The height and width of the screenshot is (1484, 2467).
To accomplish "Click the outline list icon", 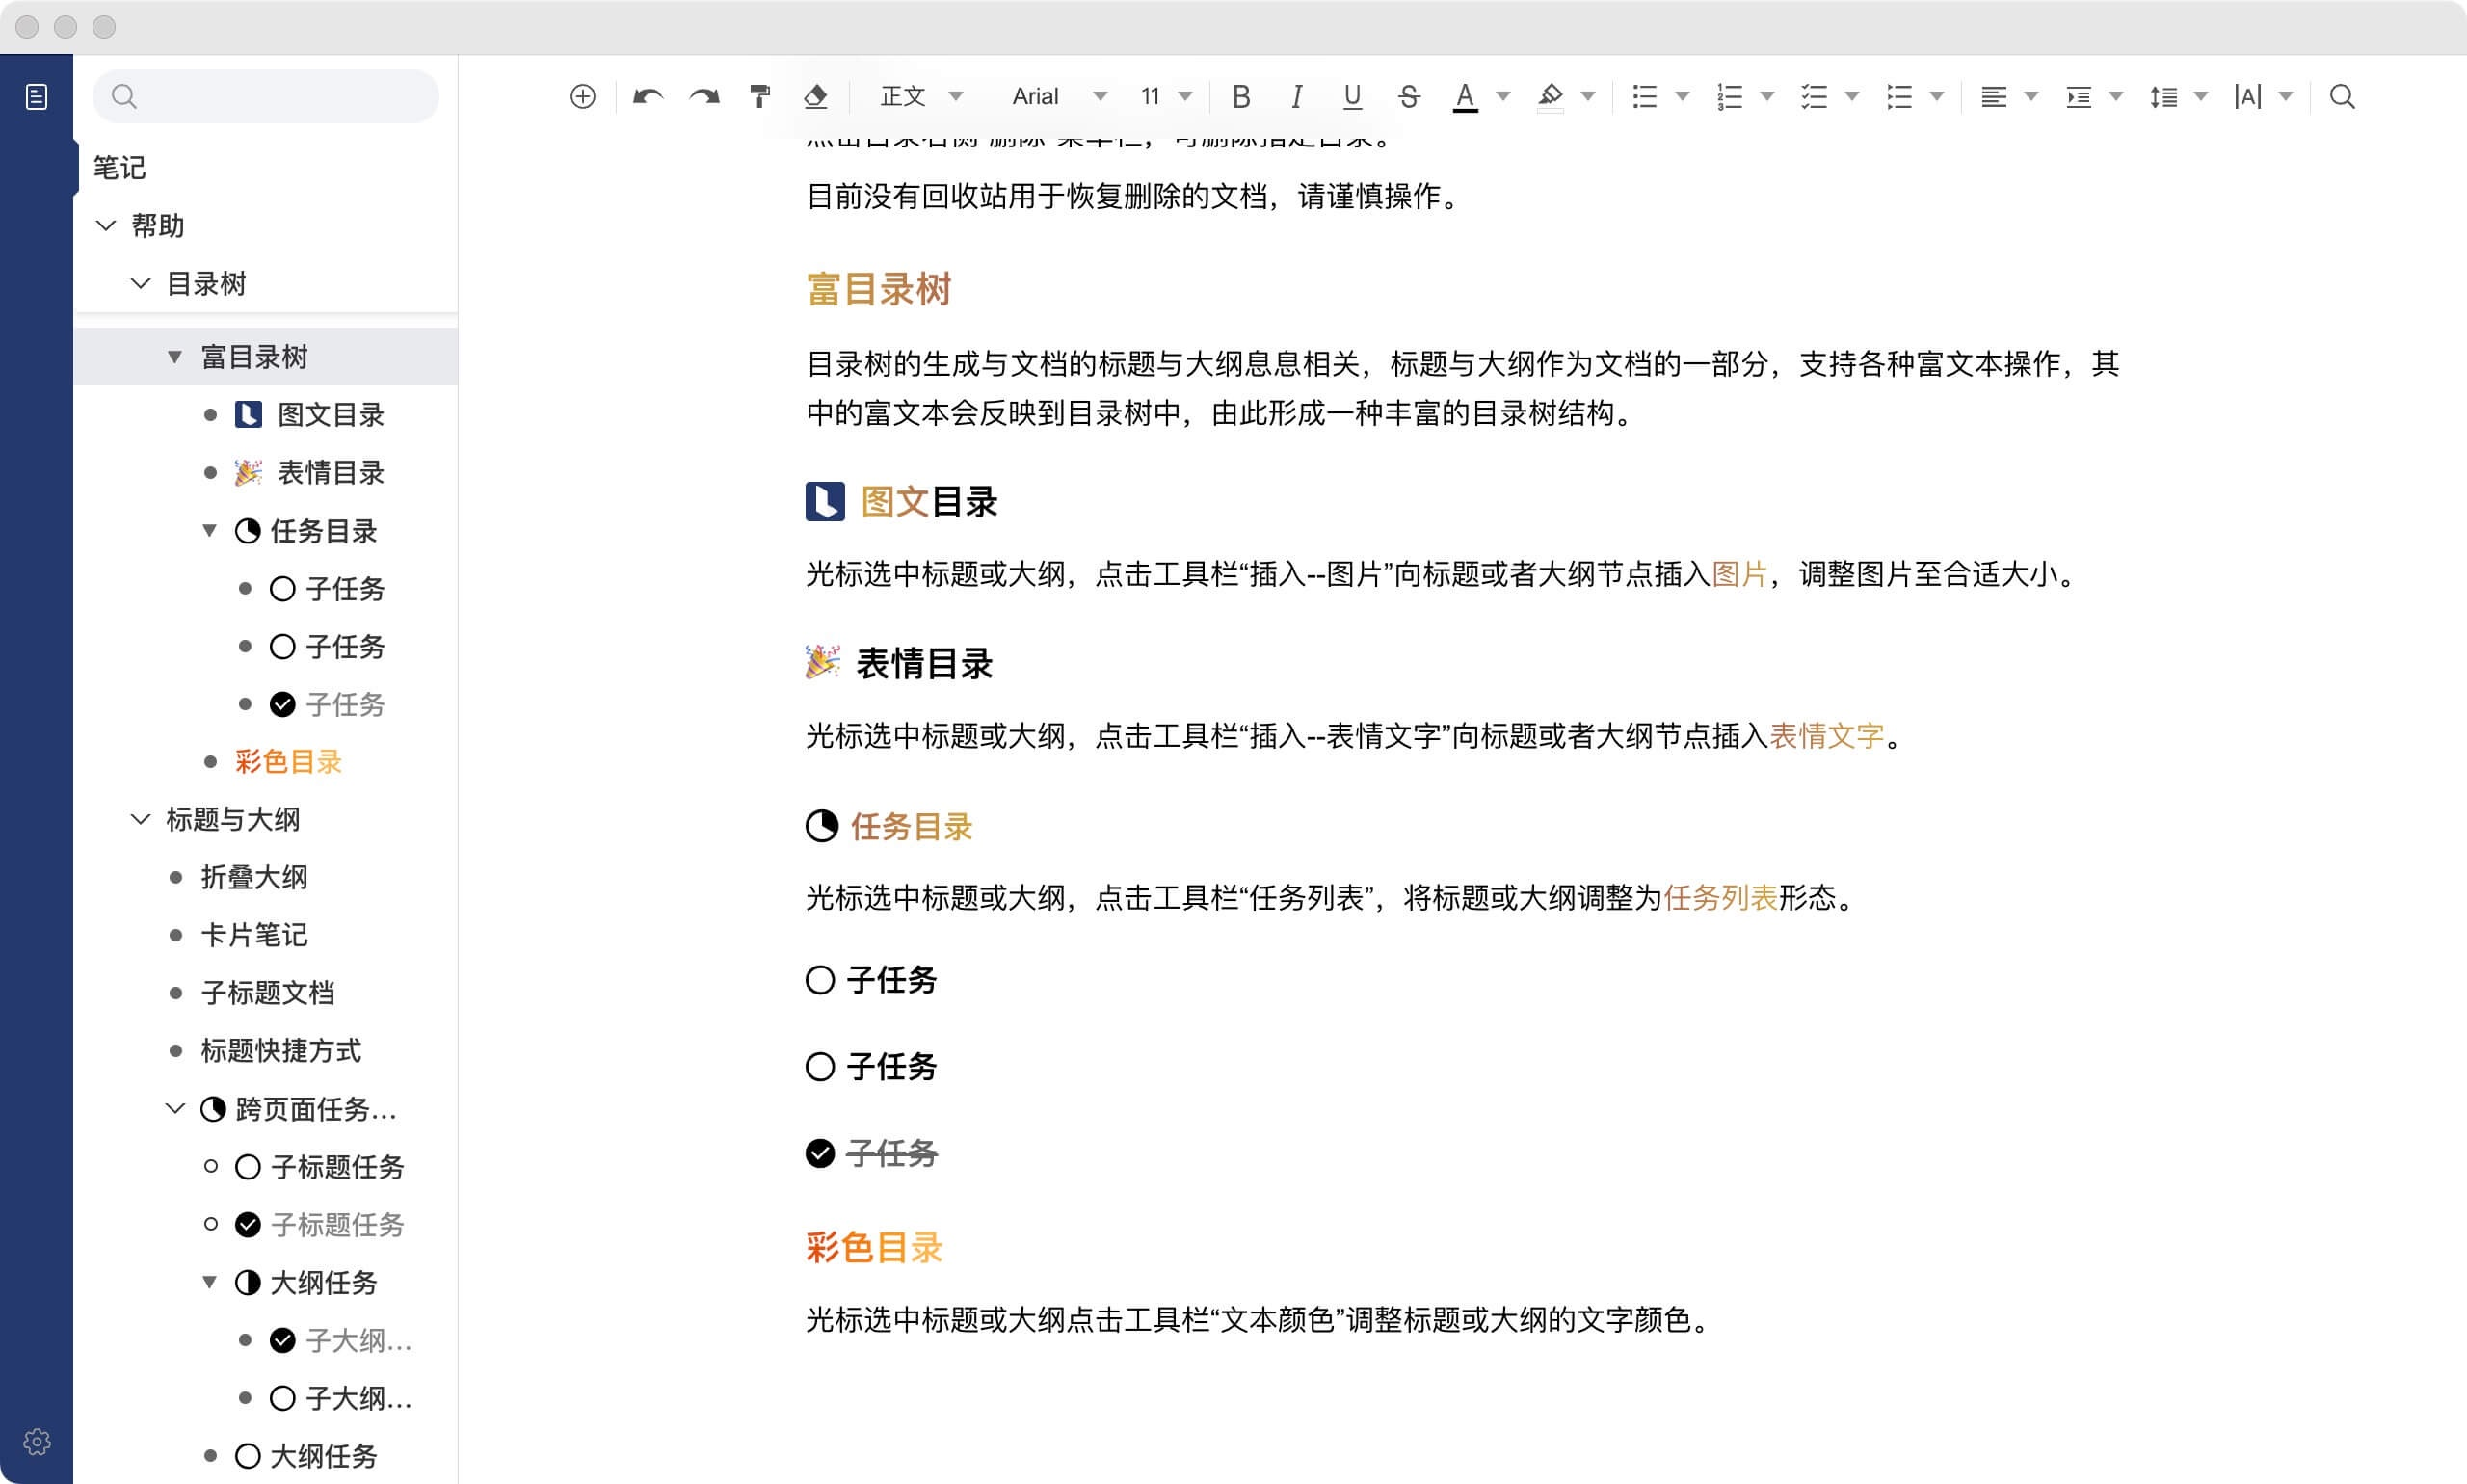I will tap(1899, 96).
